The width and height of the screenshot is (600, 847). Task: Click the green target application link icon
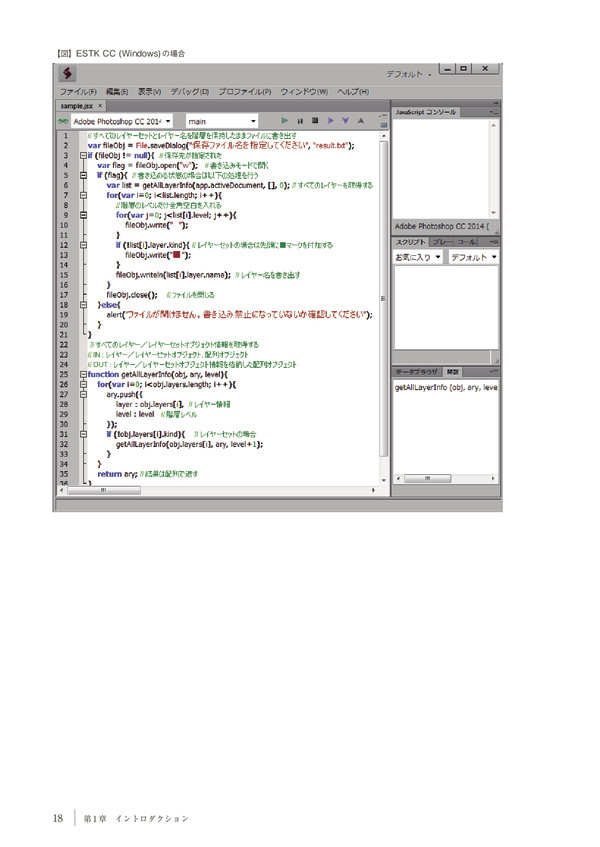click(63, 121)
